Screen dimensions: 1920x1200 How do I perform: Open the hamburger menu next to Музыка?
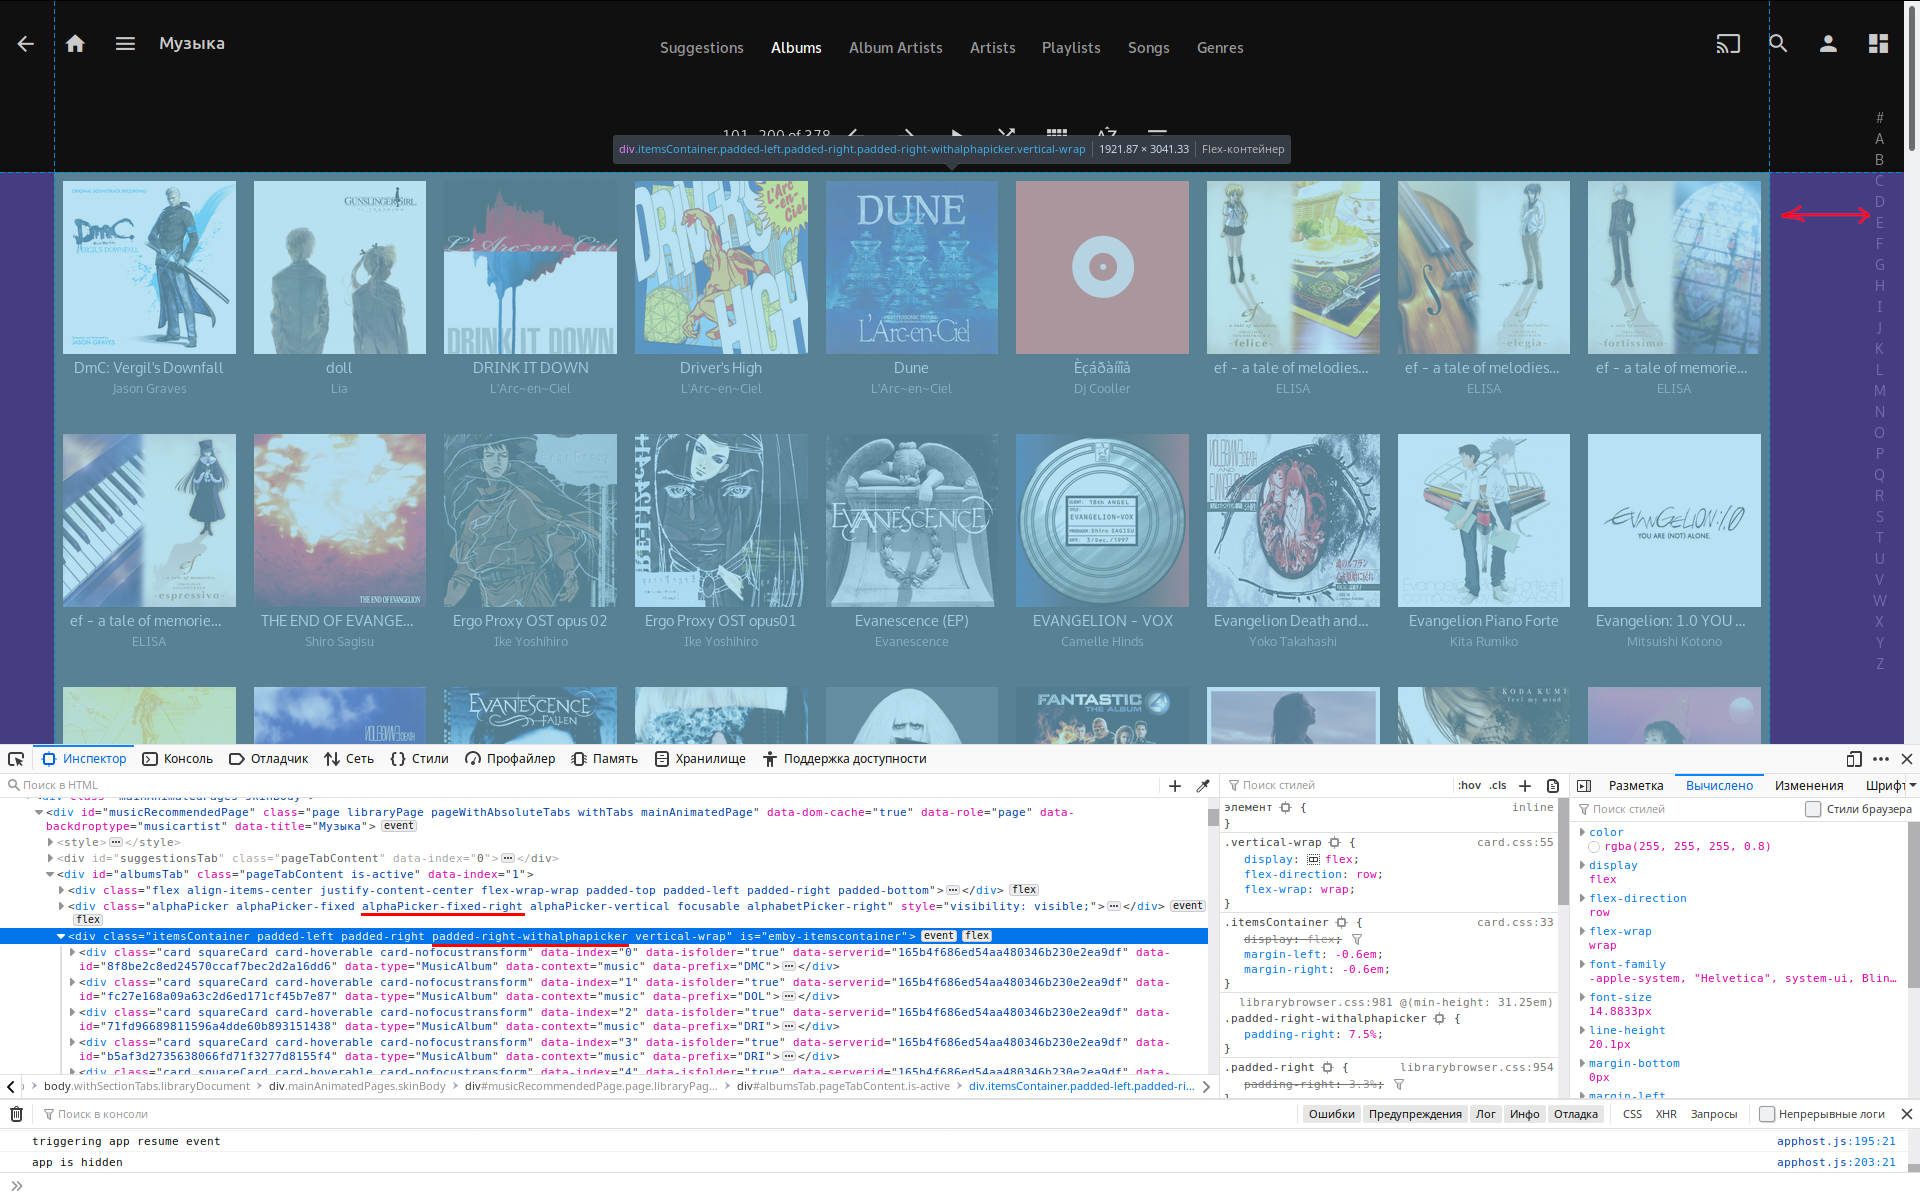(125, 44)
